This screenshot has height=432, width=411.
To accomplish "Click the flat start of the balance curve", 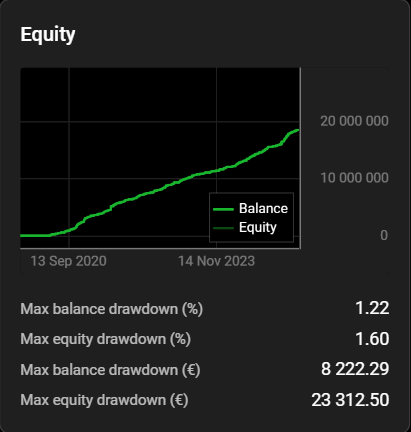I will click(35, 235).
